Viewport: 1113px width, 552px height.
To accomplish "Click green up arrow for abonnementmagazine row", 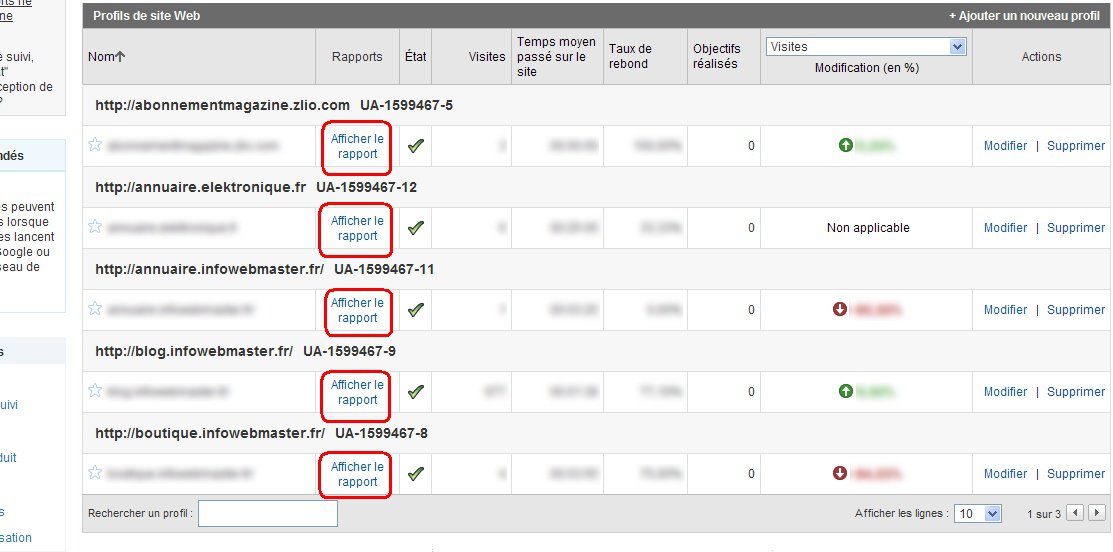I will pyautogui.click(x=845, y=146).
